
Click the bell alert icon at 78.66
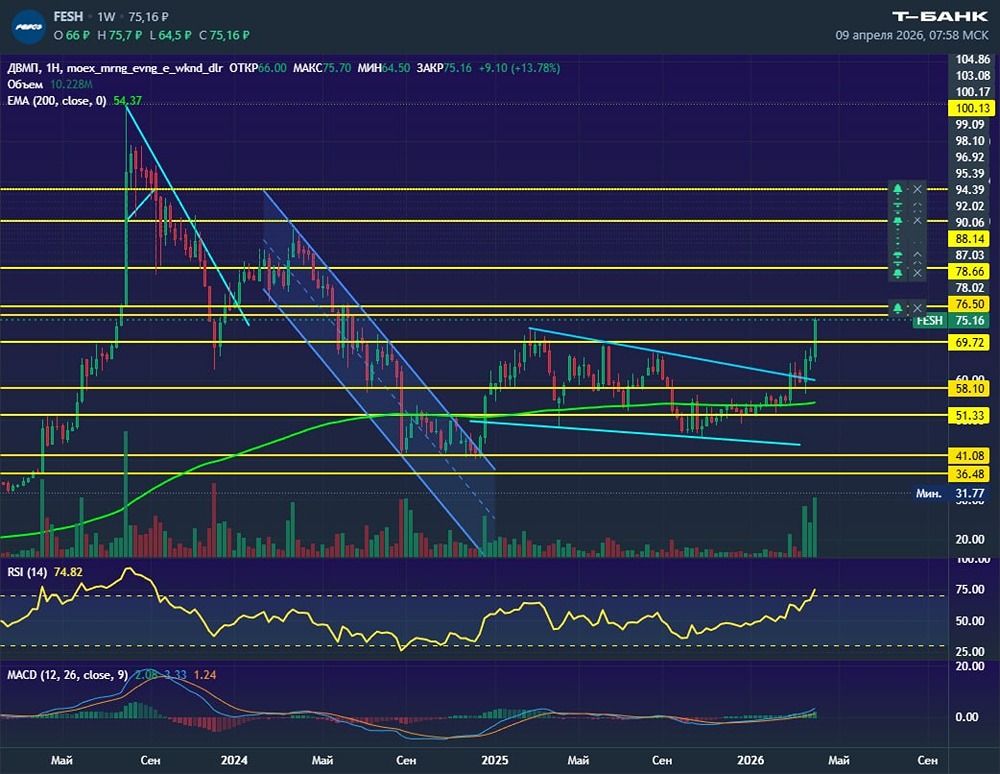click(898, 272)
